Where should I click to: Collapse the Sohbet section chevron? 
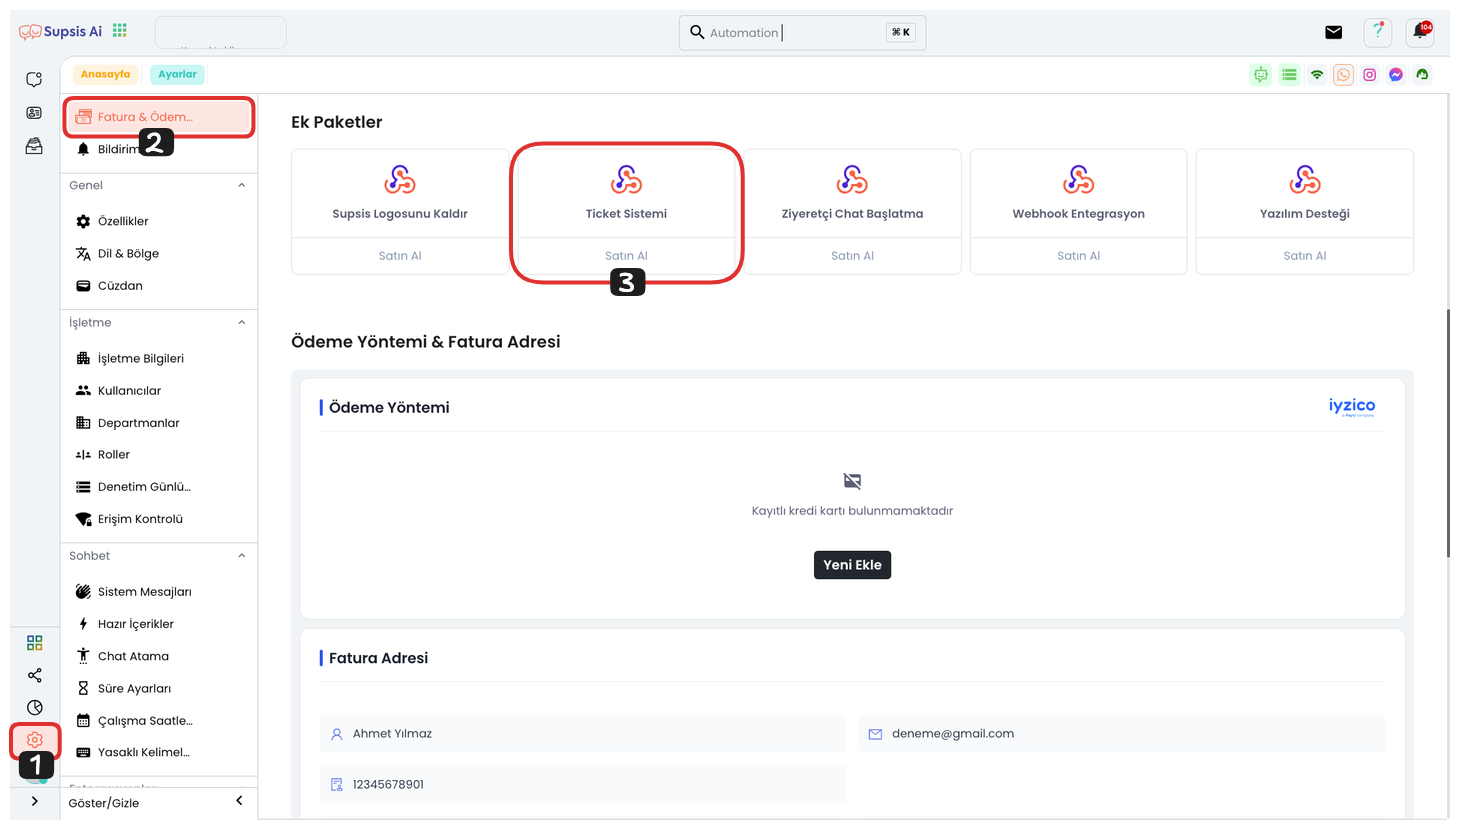(x=241, y=555)
